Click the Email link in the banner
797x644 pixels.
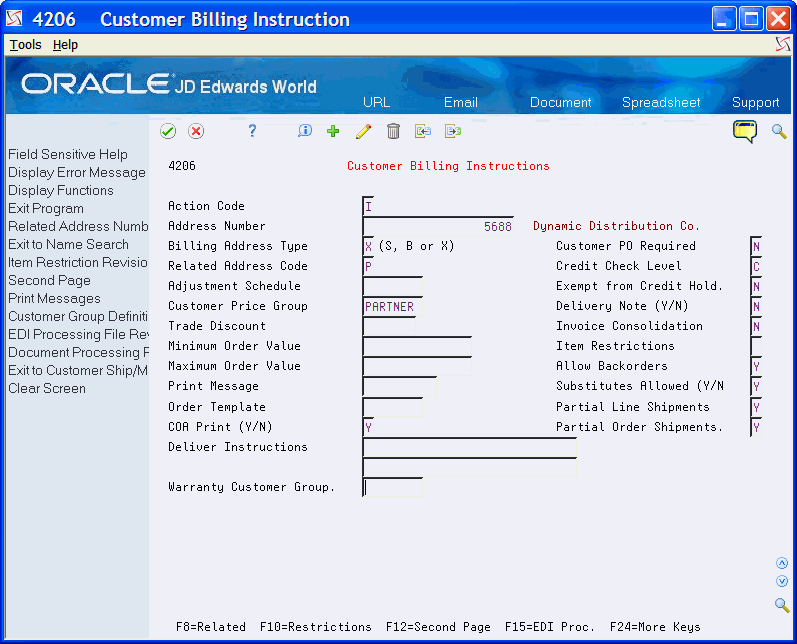coord(461,102)
